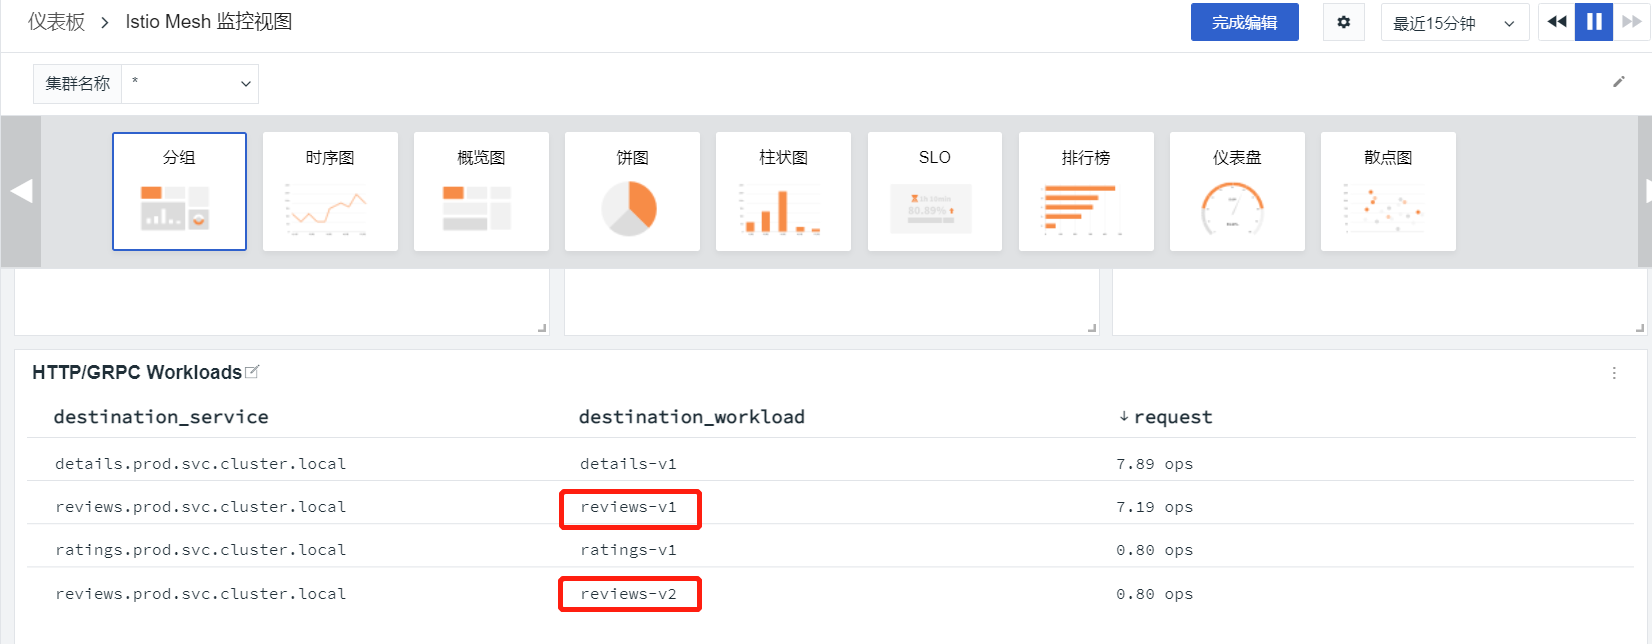This screenshot has height=644, width=1652.
Task: Click the pencil edit icon at right
Action: (1619, 82)
